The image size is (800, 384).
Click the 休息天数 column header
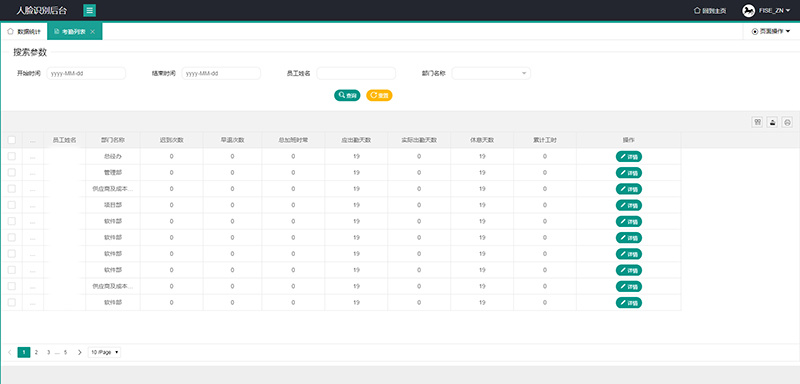(x=482, y=140)
